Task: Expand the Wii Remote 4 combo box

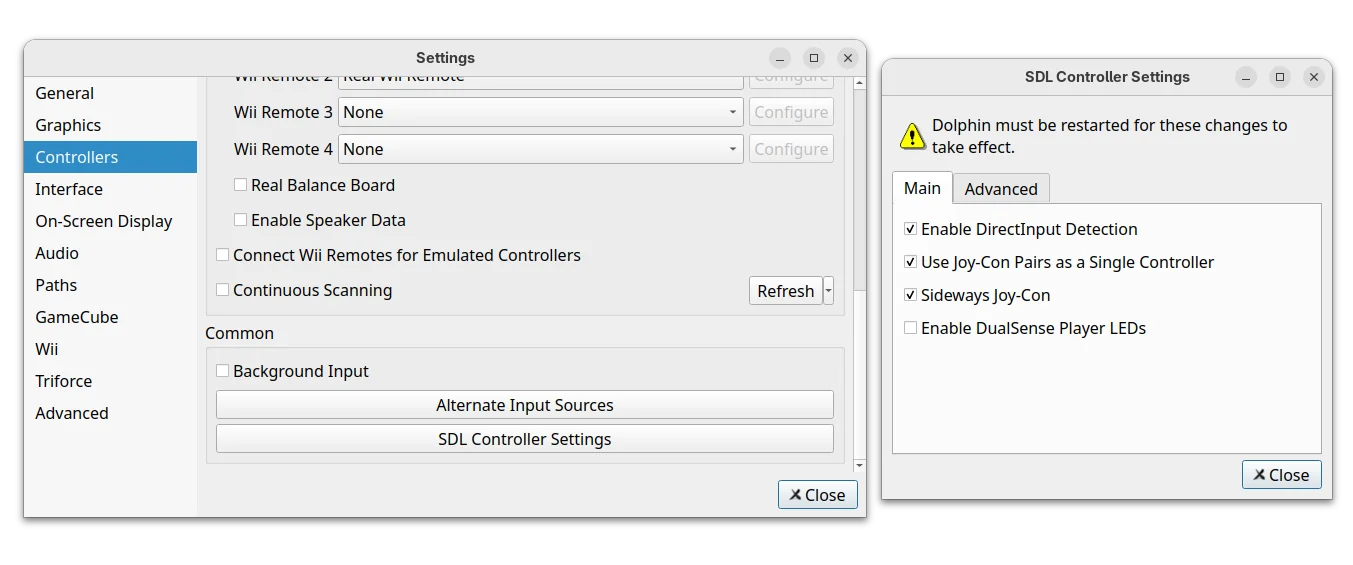Action: (540, 149)
